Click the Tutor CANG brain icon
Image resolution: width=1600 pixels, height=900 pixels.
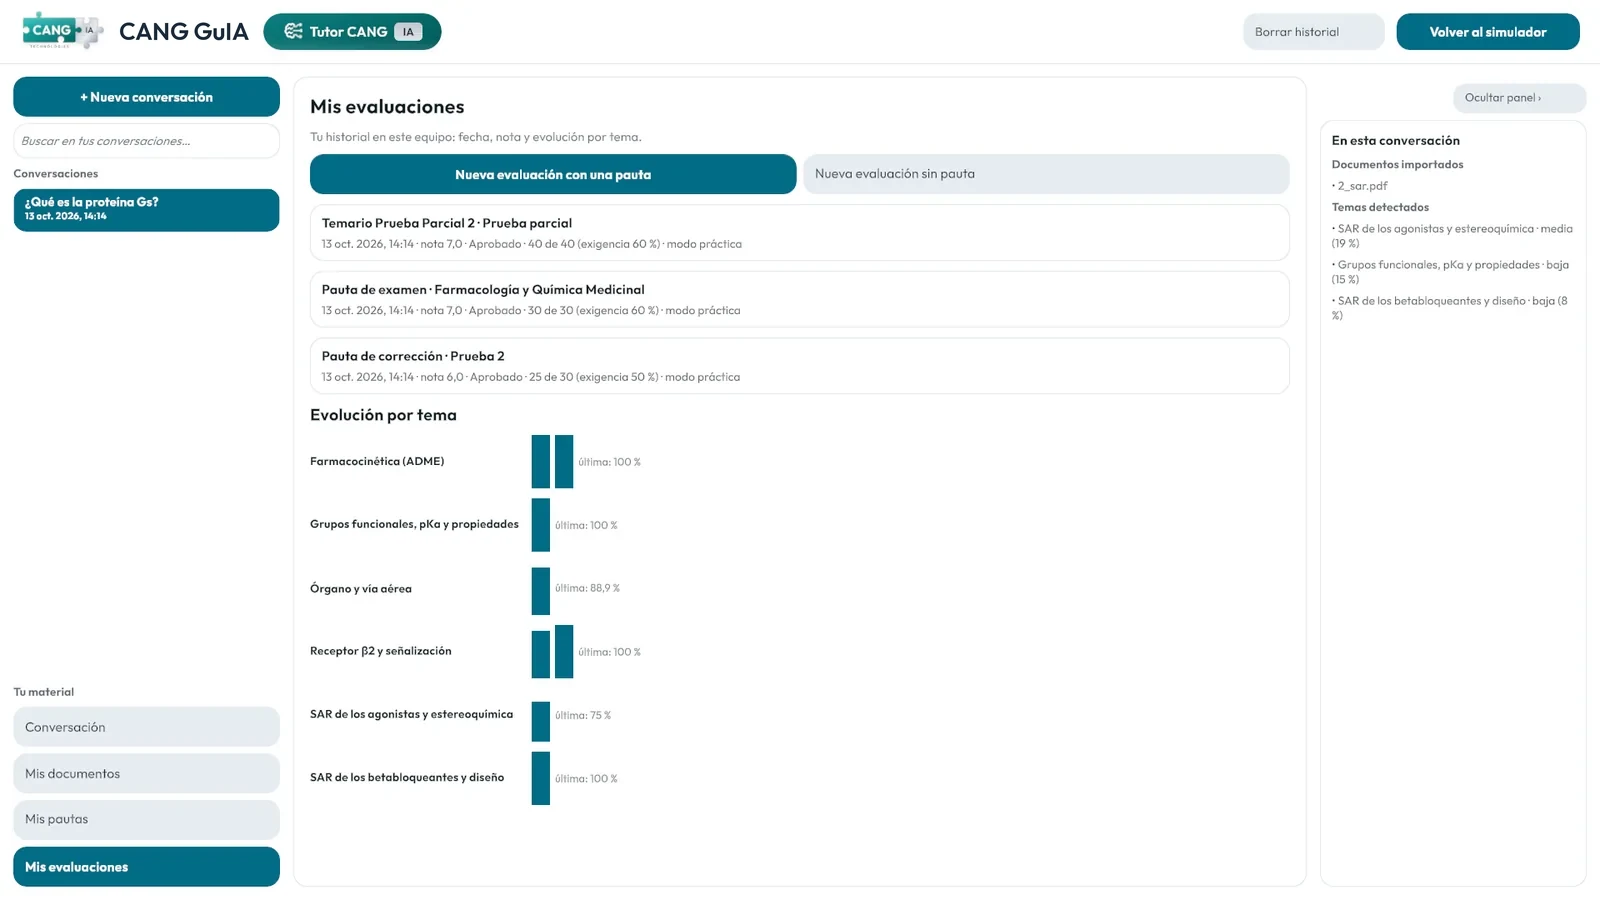click(x=293, y=31)
